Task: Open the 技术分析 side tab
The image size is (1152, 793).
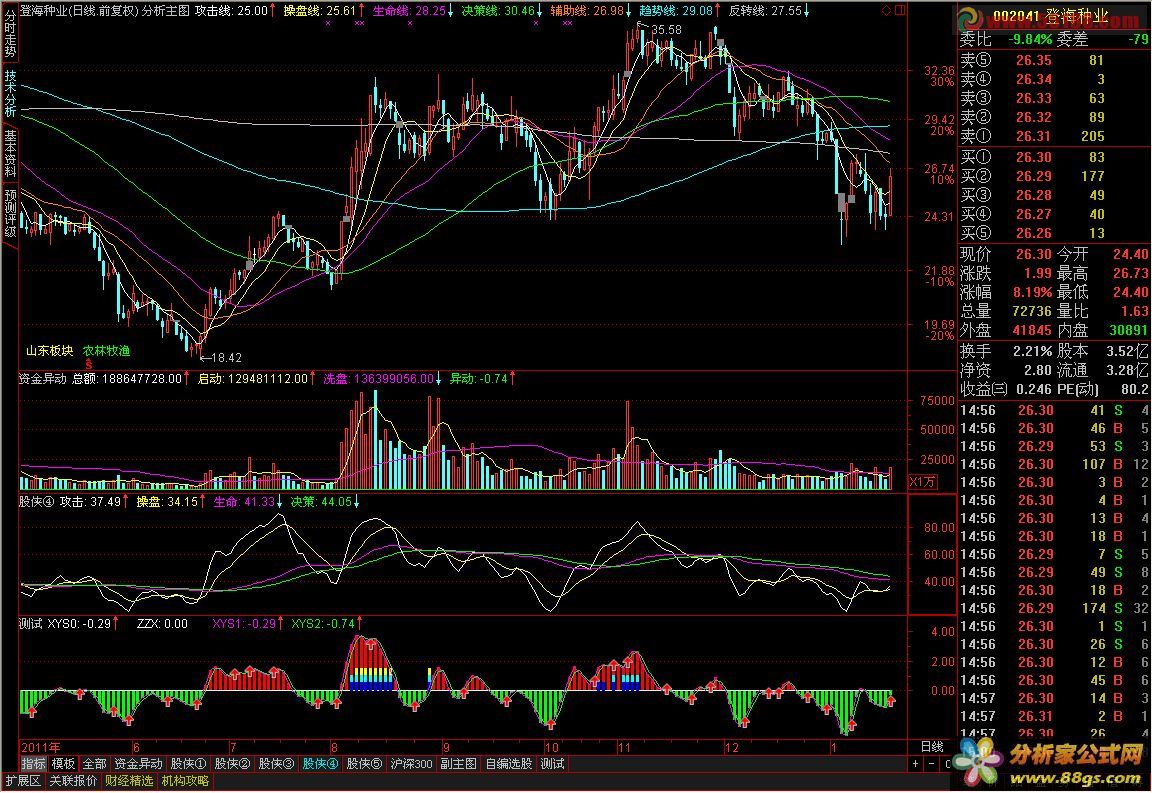Action: pyautogui.click(x=10, y=93)
